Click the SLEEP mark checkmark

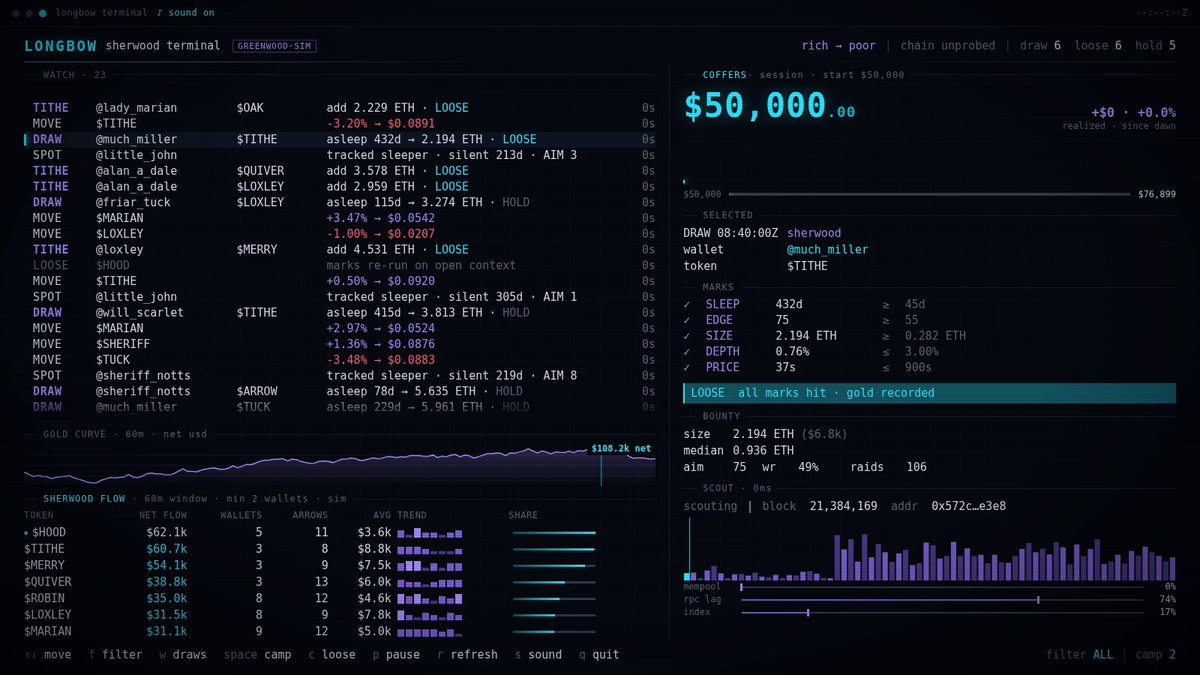(686, 304)
